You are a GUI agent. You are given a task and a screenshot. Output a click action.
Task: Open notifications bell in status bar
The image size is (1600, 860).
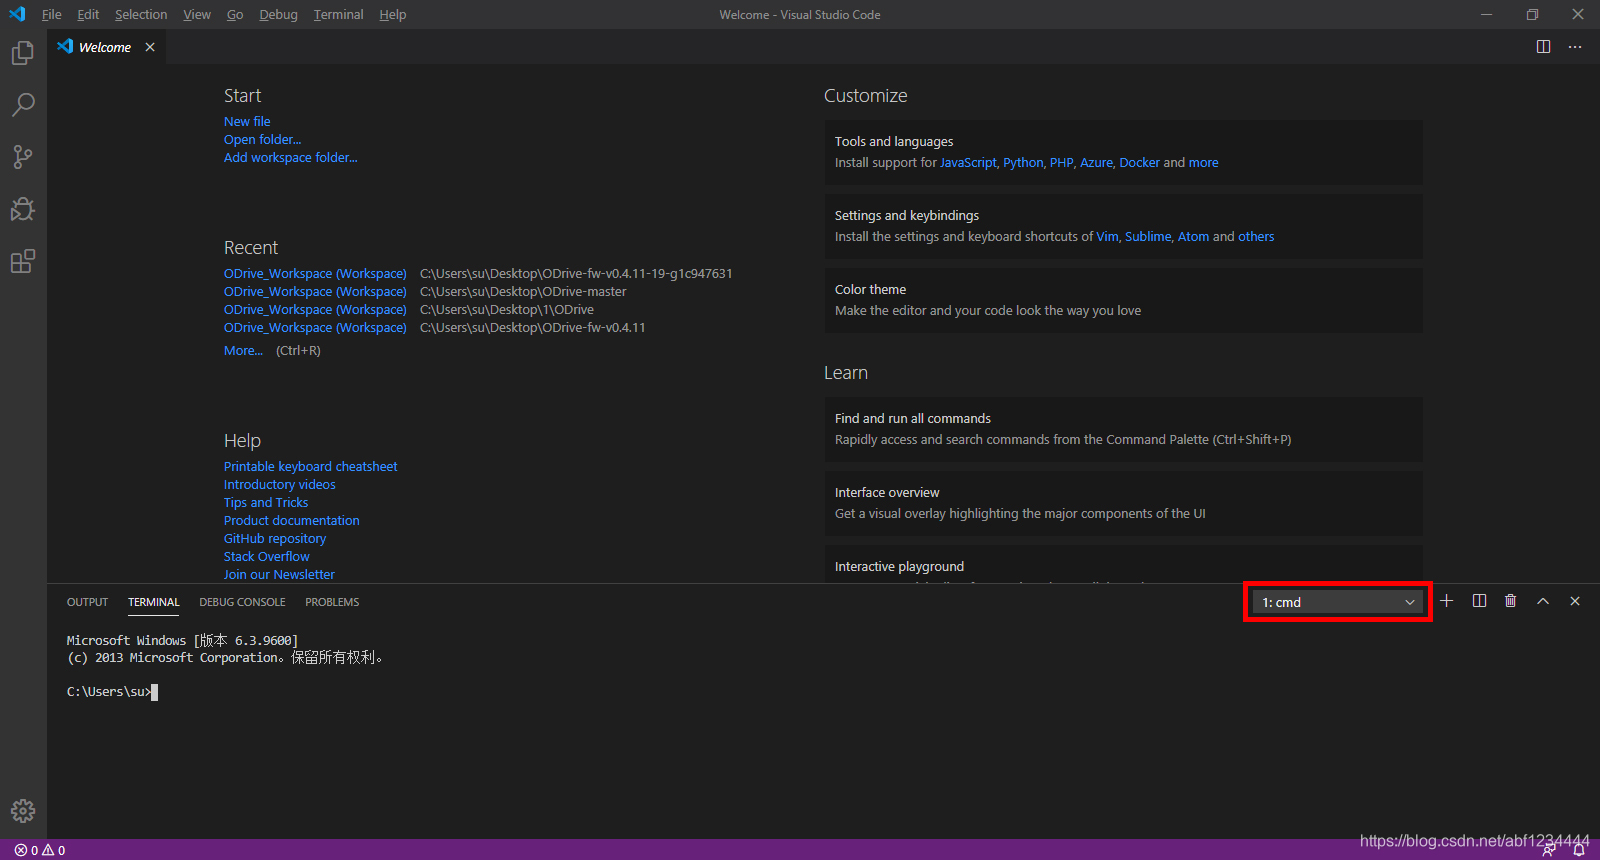[1579, 850]
